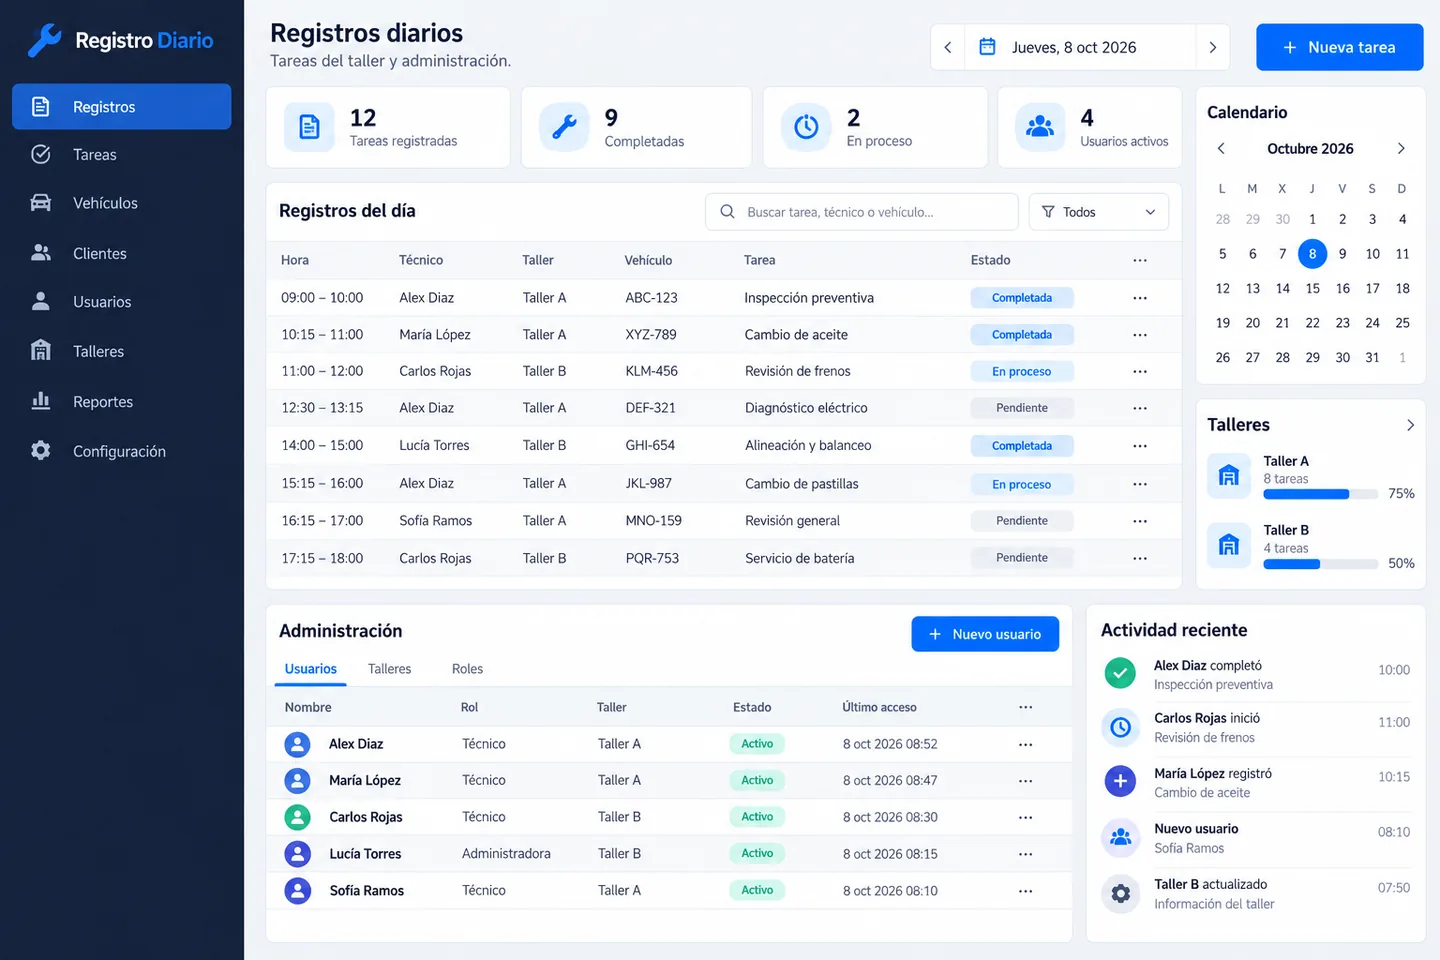Open options menu for Lucía Torres user
1440x960 pixels.
tap(1025, 854)
